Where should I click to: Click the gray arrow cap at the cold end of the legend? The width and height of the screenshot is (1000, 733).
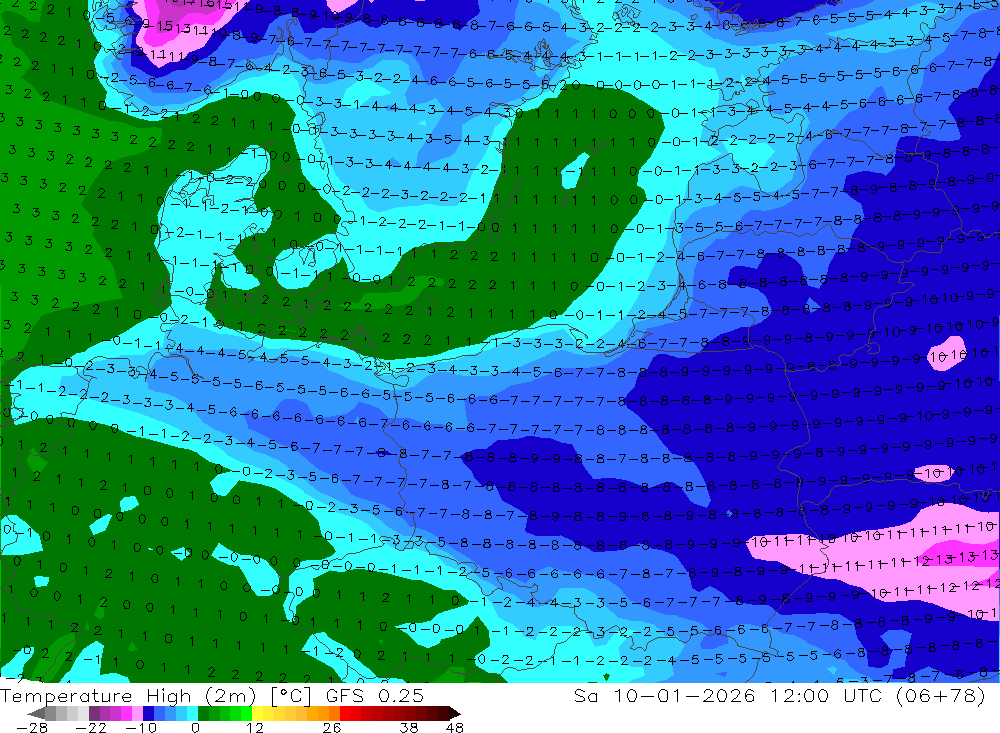[37, 713]
